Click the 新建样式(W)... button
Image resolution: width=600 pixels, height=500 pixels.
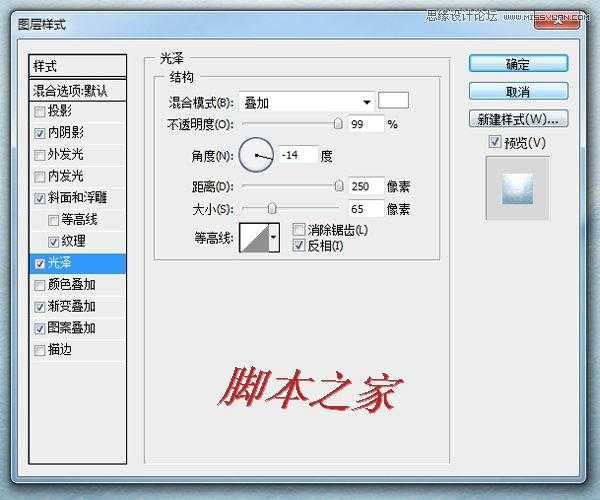pyautogui.click(x=518, y=119)
